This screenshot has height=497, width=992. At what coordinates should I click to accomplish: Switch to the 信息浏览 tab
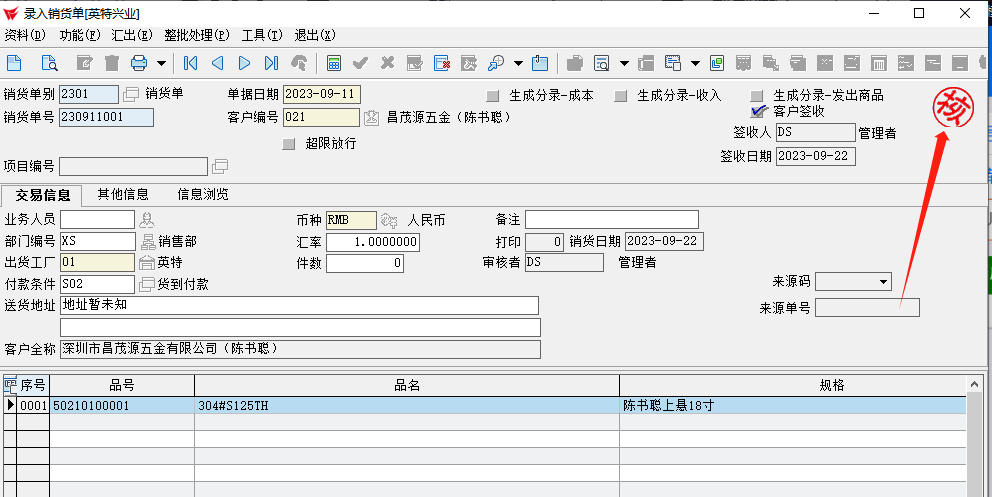click(x=203, y=194)
